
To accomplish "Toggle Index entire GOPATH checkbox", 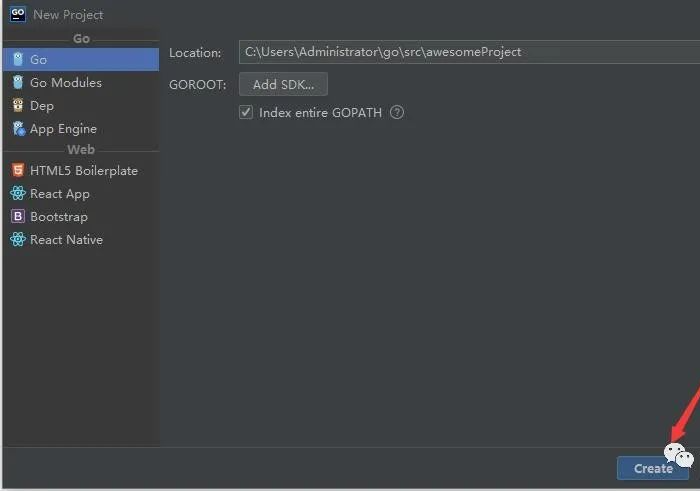I will (246, 112).
